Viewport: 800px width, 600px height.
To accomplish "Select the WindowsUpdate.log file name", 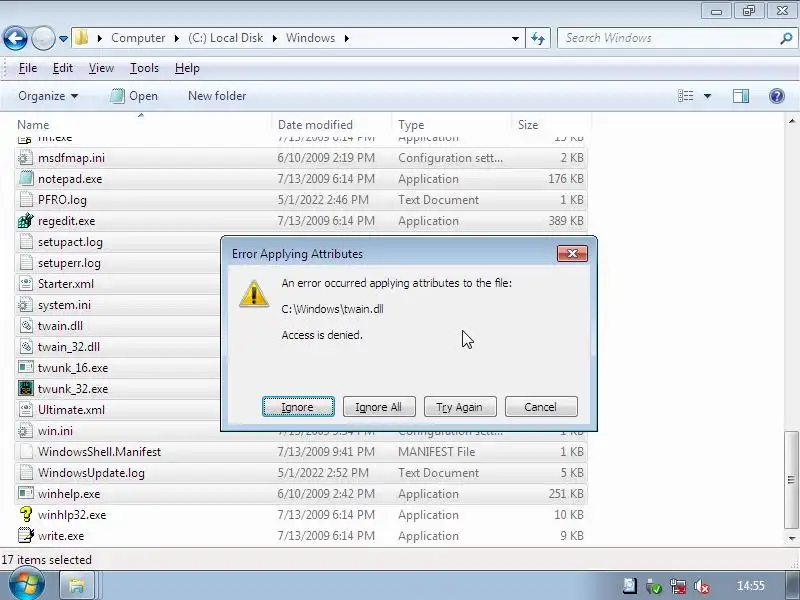I will pos(91,473).
